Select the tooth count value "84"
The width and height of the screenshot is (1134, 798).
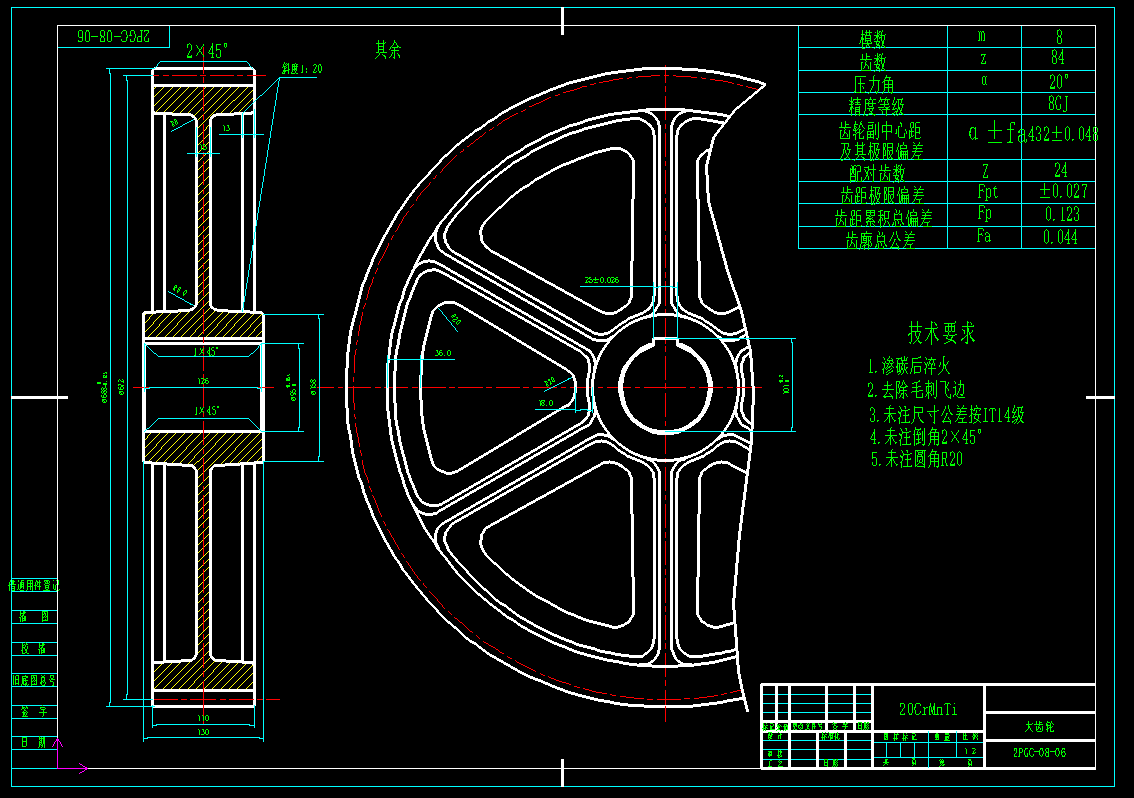click(x=1057, y=57)
